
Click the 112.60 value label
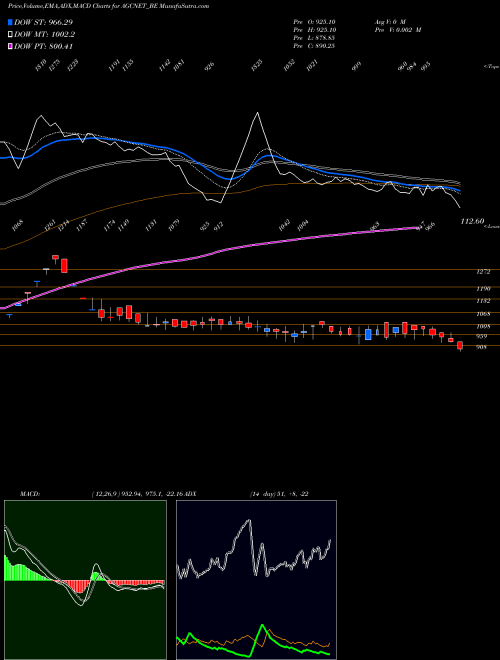point(472,221)
